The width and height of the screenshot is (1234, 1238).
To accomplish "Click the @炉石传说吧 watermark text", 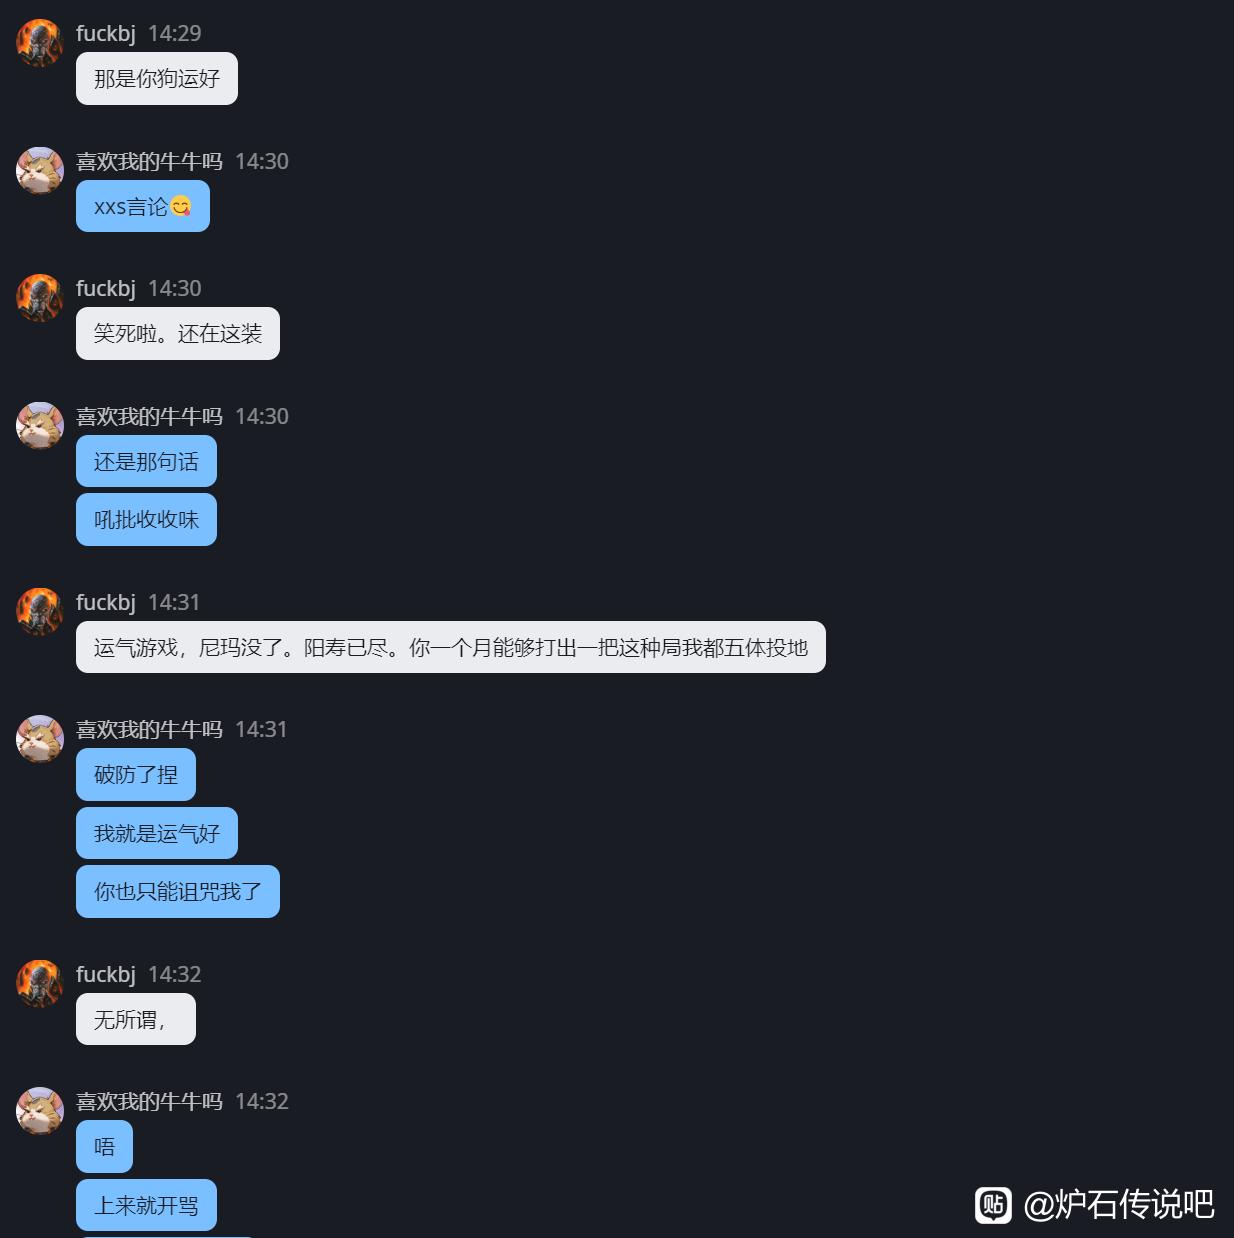I will pos(1119,1205).
